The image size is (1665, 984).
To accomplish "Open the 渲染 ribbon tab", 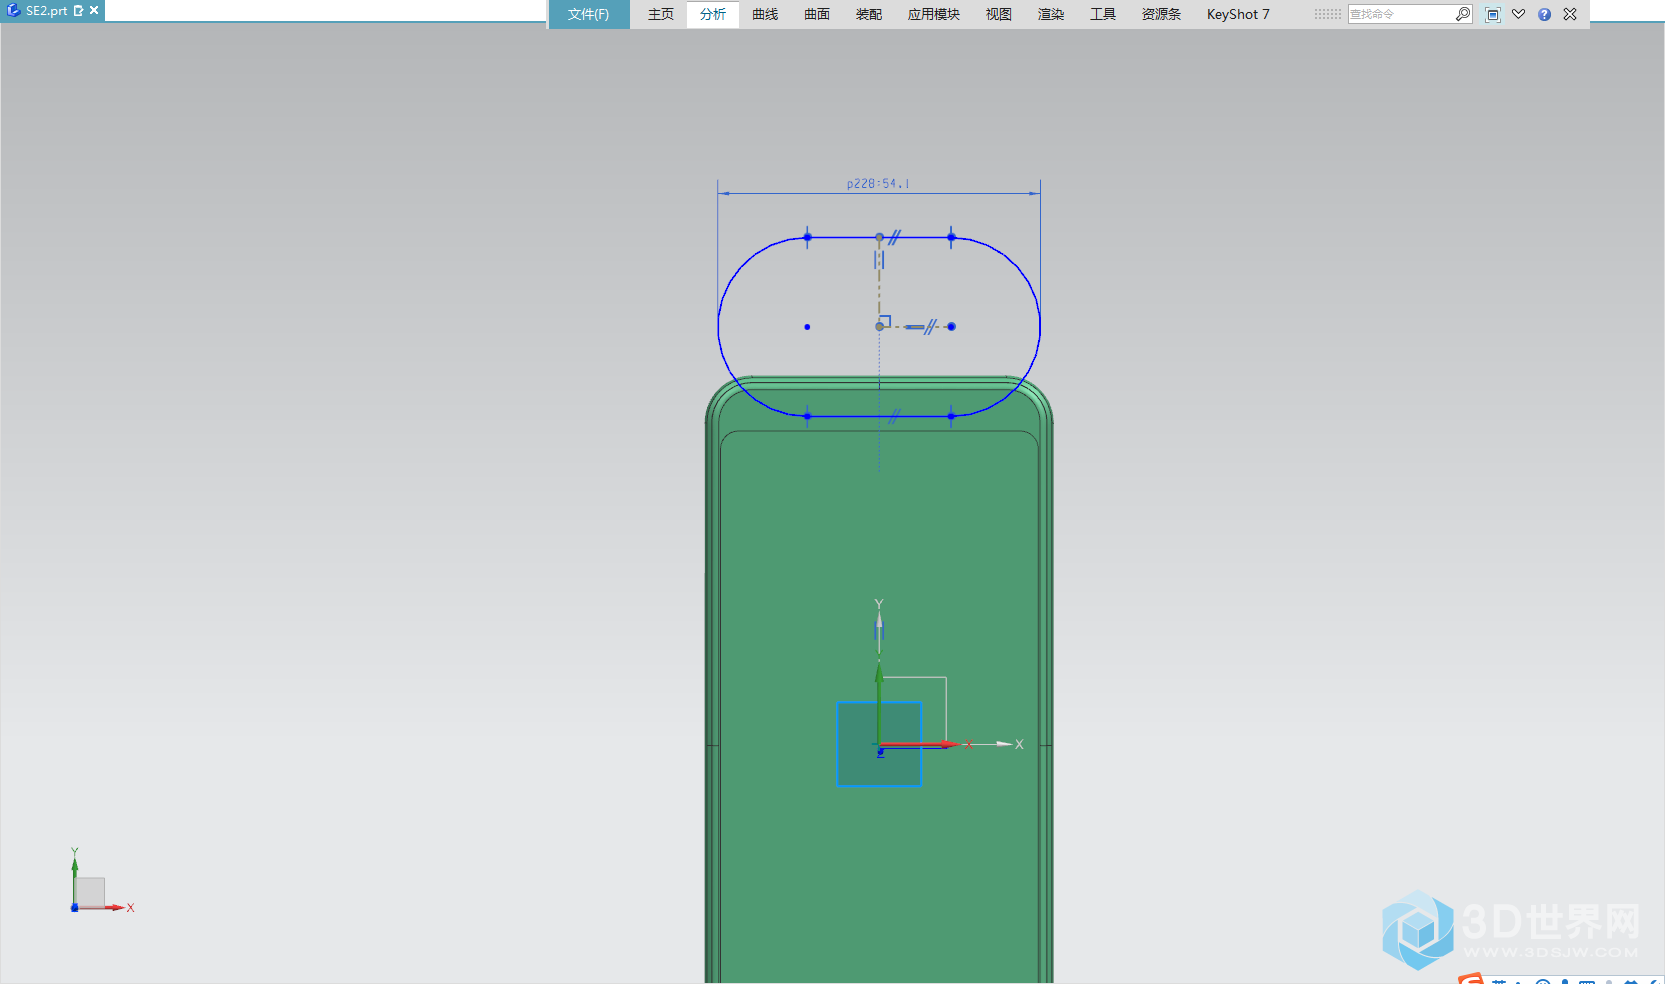I will tap(1051, 14).
